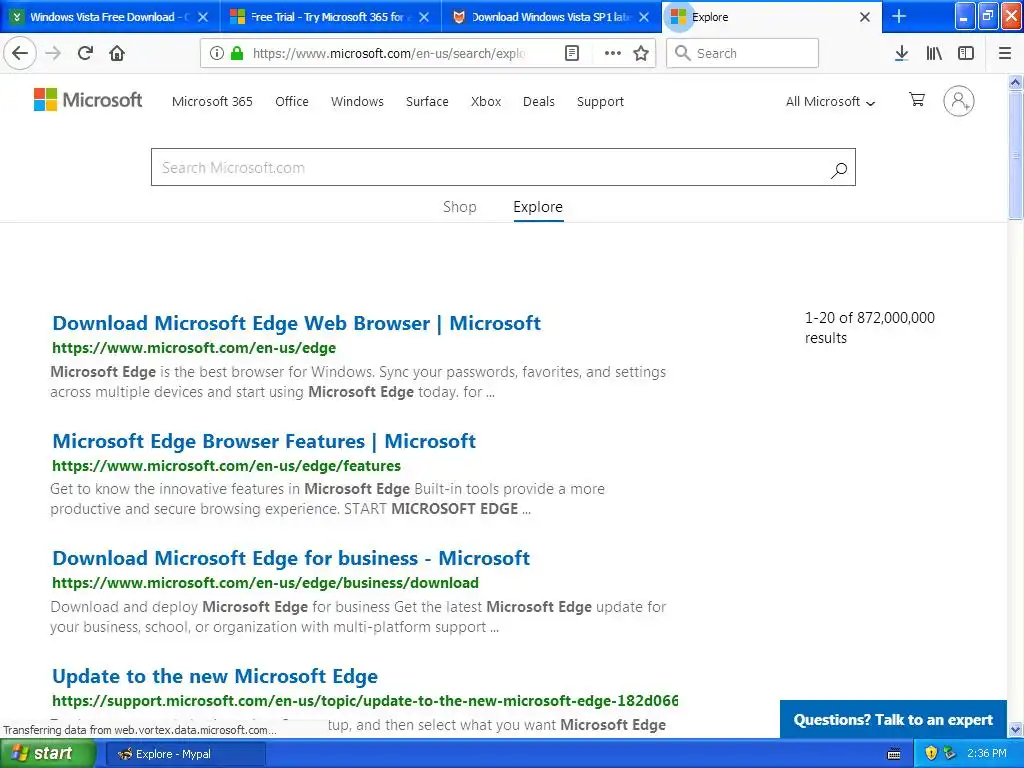
Task: Show the sidebar panel
Action: (966, 53)
